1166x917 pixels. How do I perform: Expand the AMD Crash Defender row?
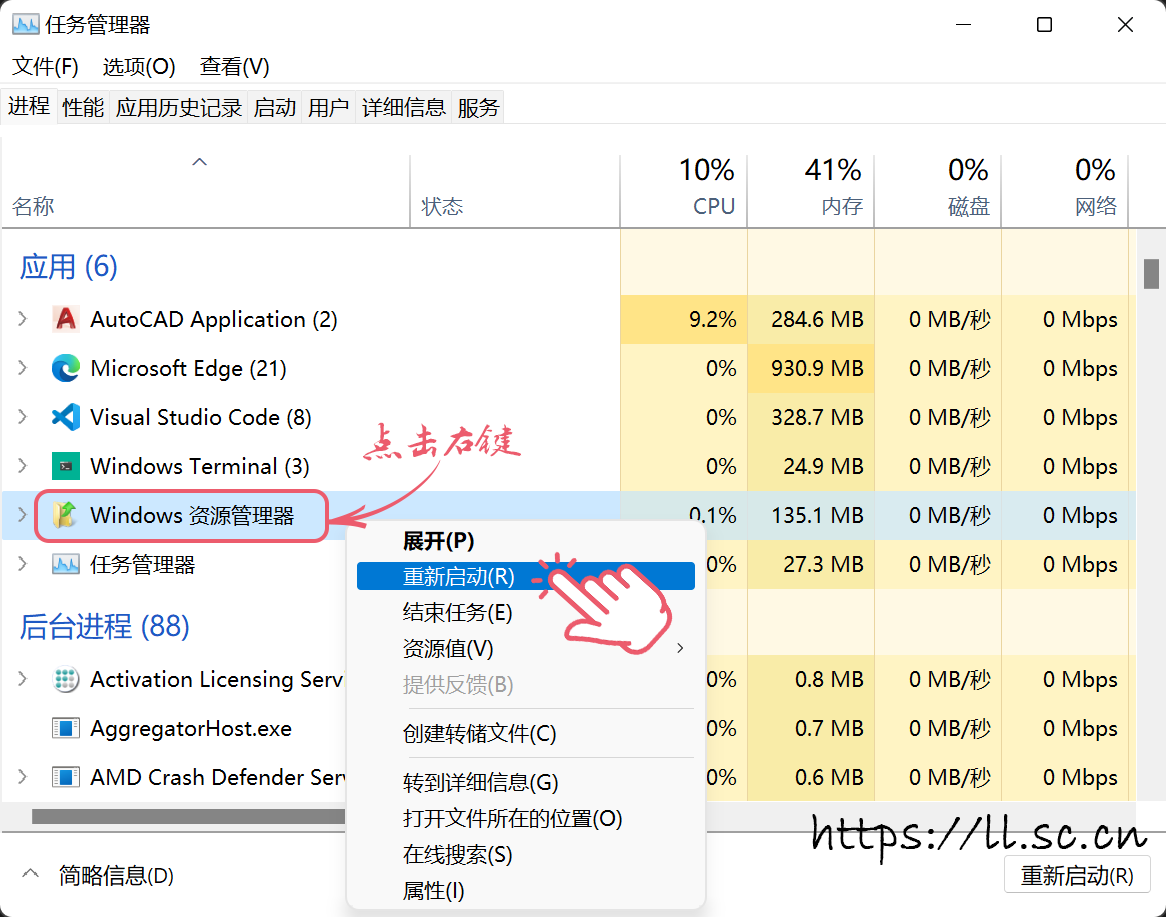click(22, 777)
